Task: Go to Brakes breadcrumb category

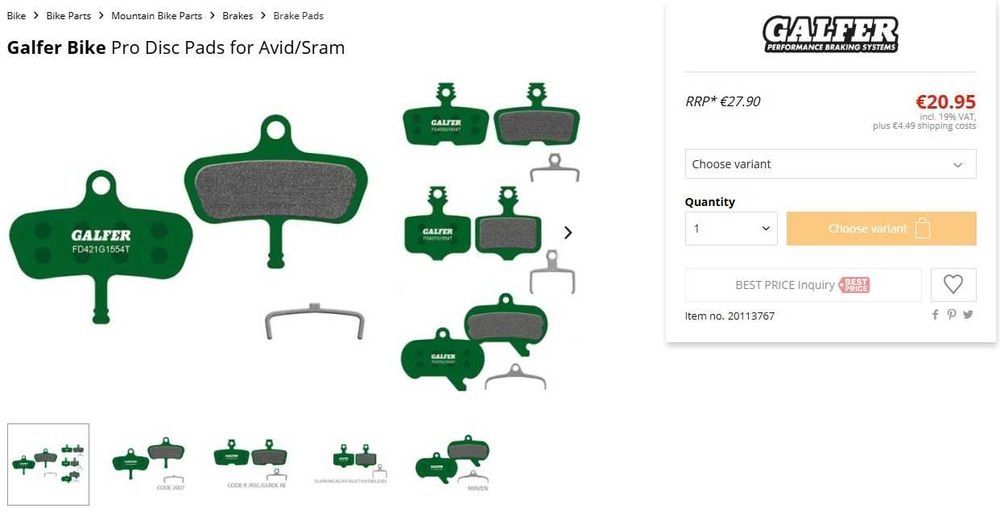Action: pos(237,16)
